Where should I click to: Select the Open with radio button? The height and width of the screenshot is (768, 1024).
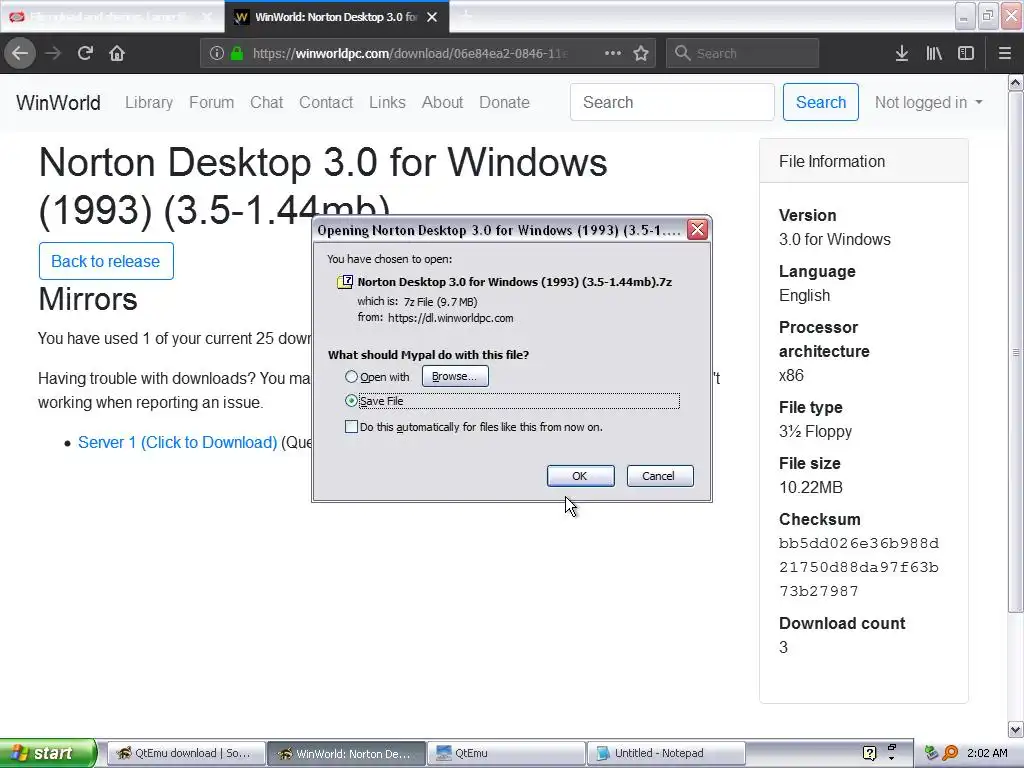tap(351, 377)
